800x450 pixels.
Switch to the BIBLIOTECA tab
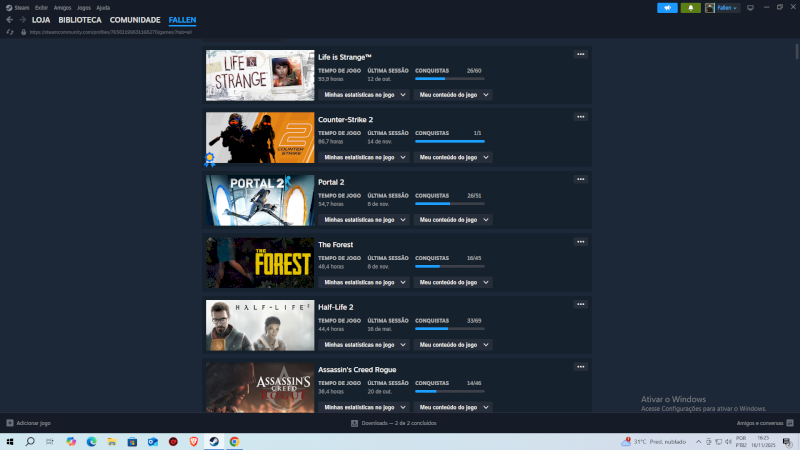[79, 20]
